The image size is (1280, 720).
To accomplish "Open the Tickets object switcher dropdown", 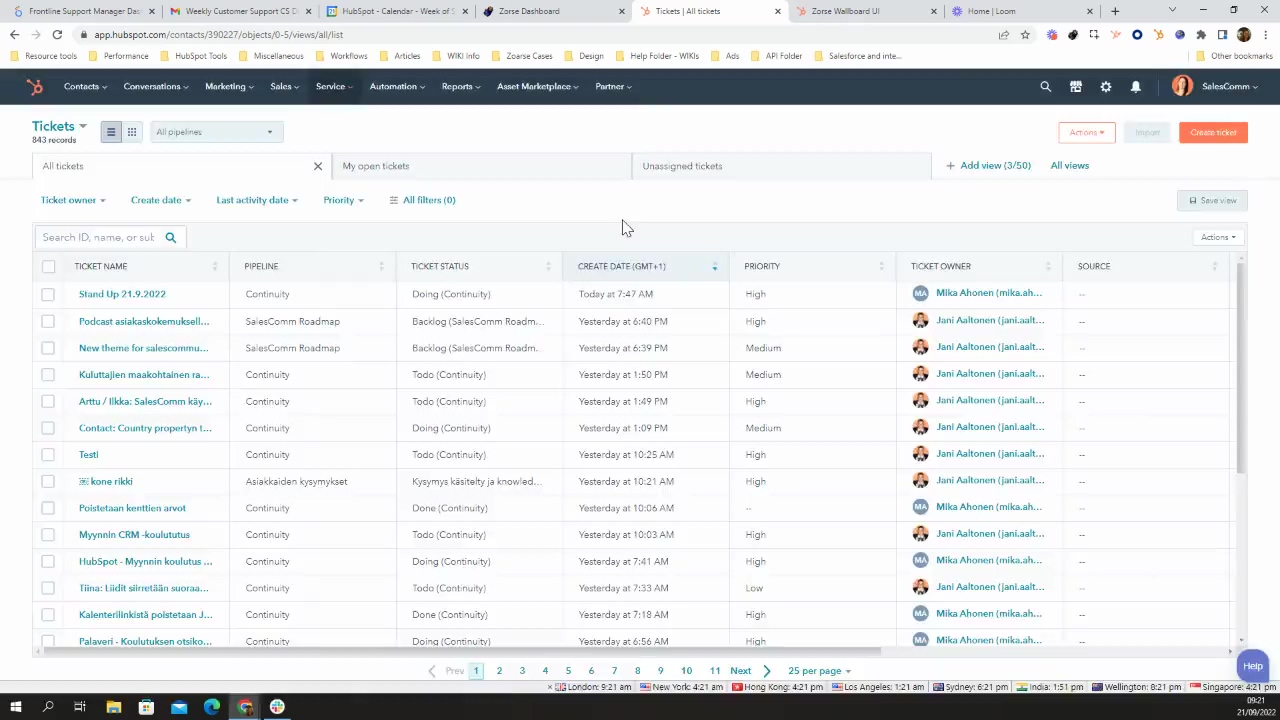I will [59, 126].
